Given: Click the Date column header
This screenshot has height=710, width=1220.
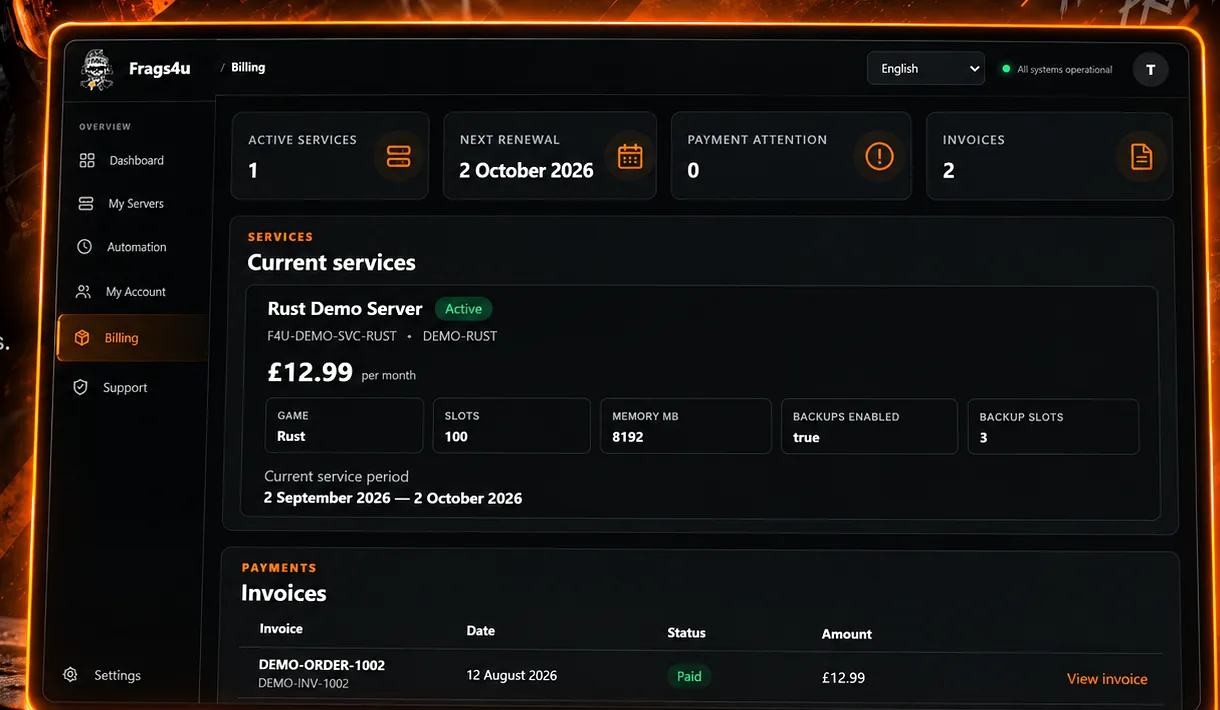Looking at the screenshot, I should 481,631.
